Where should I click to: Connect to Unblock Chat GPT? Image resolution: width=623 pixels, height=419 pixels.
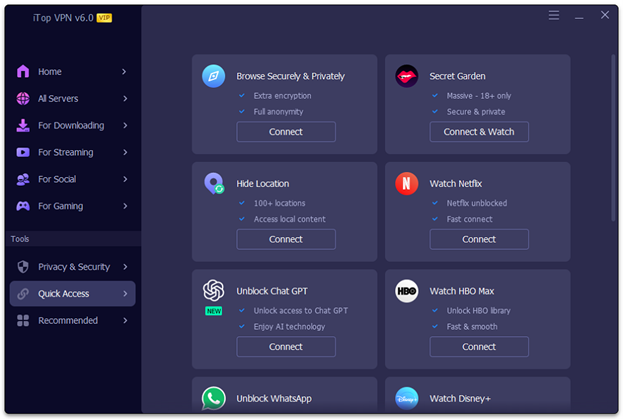[286, 347]
